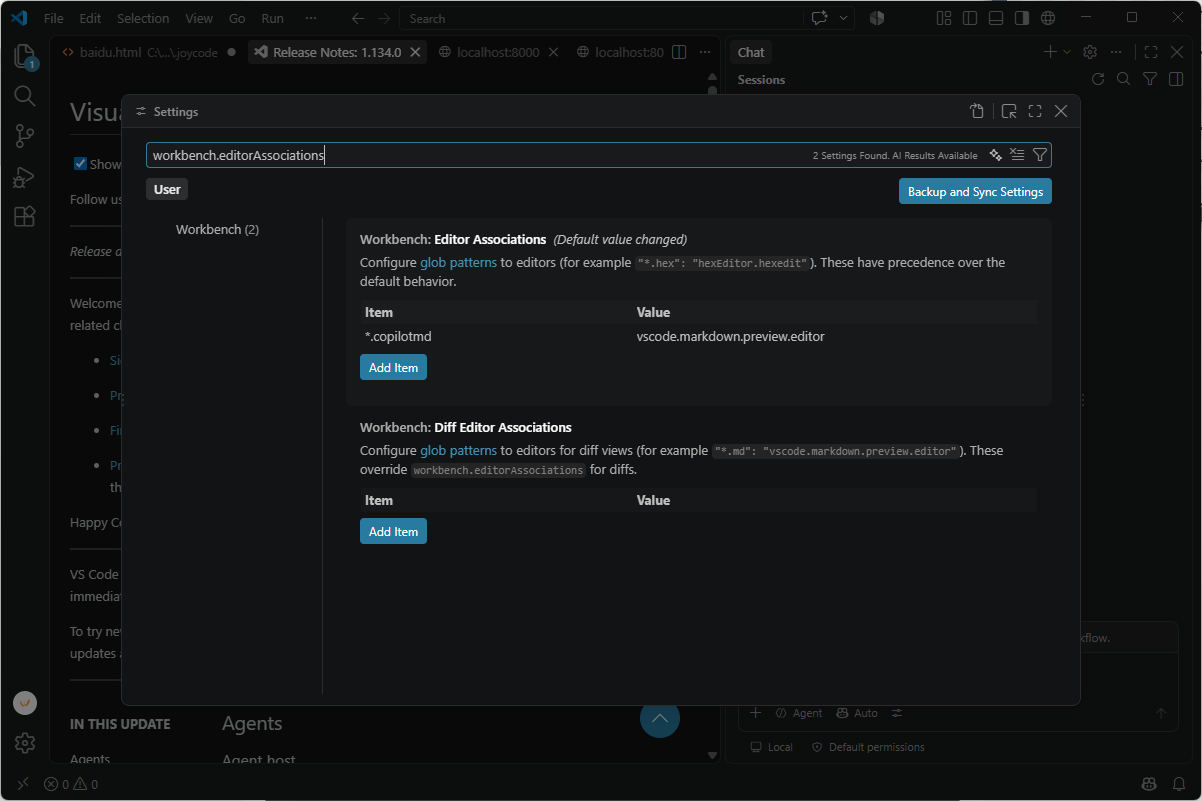Open the settings filter funnel

pyautogui.click(x=1040, y=155)
